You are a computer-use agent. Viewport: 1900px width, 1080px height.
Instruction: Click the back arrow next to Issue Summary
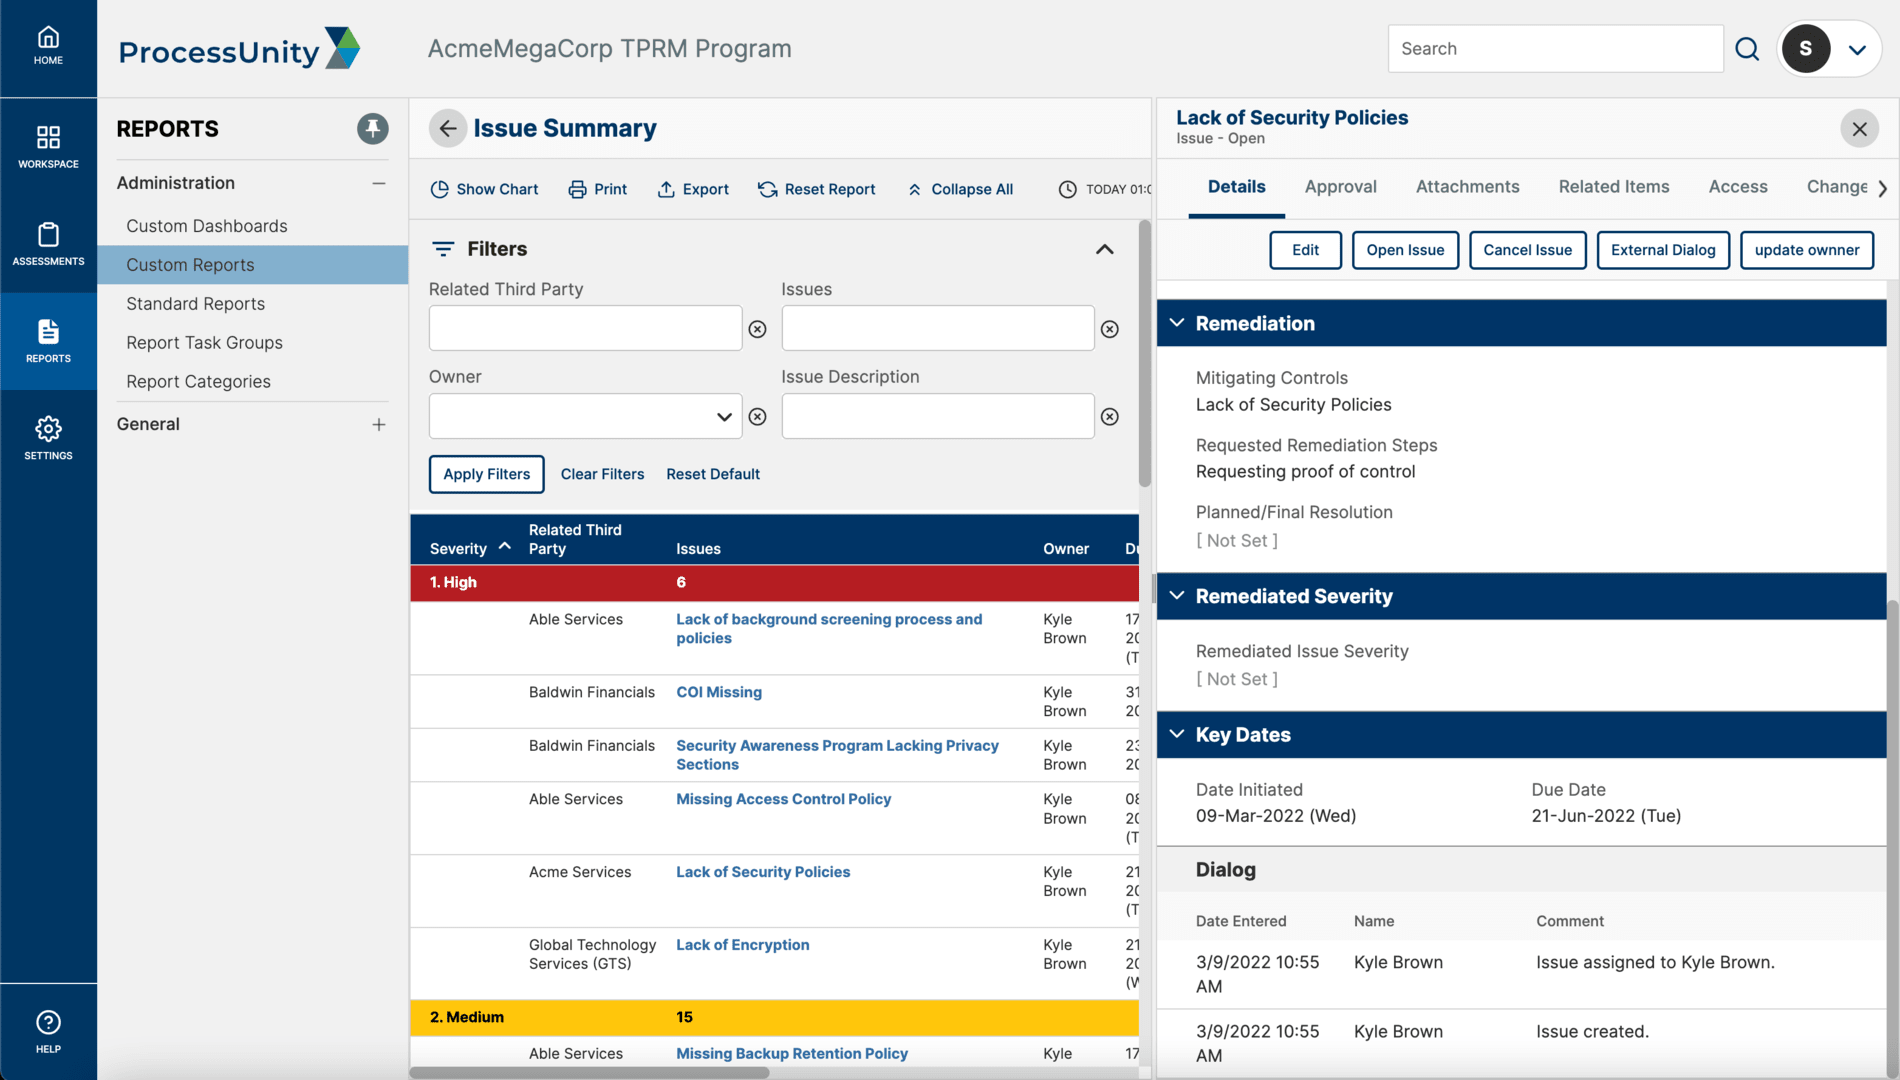click(x=447, y=129)
